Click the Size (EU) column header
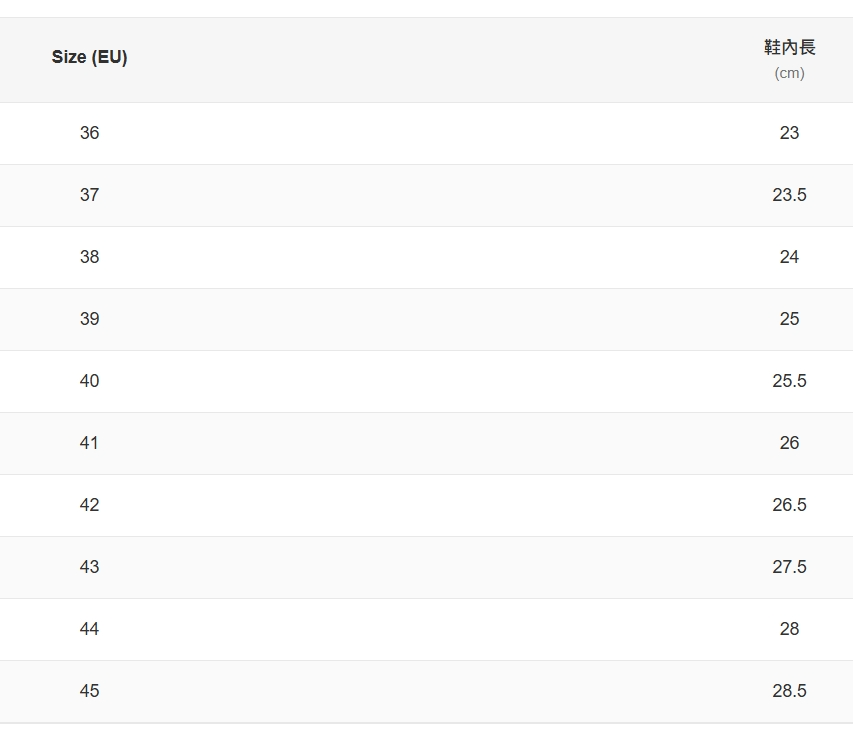Viewport: 853px width, 741px height. [89, 57]
